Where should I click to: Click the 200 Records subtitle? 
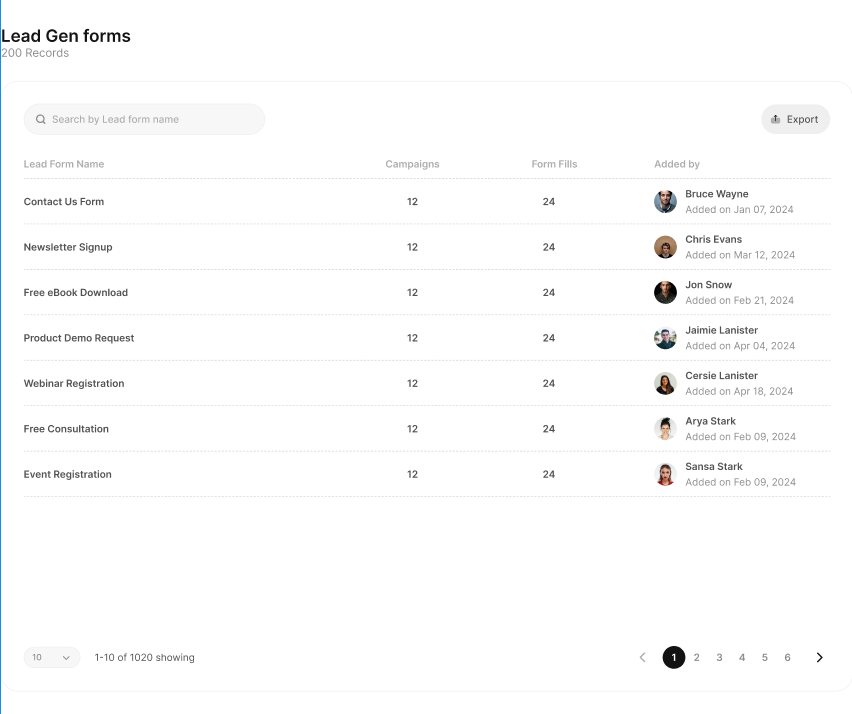click(35, 53)
